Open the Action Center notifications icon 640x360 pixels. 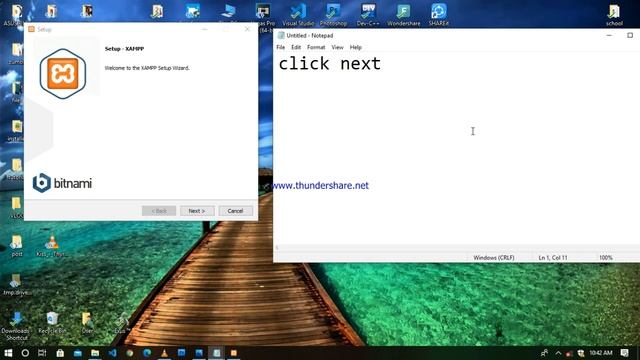click(624, 353)
